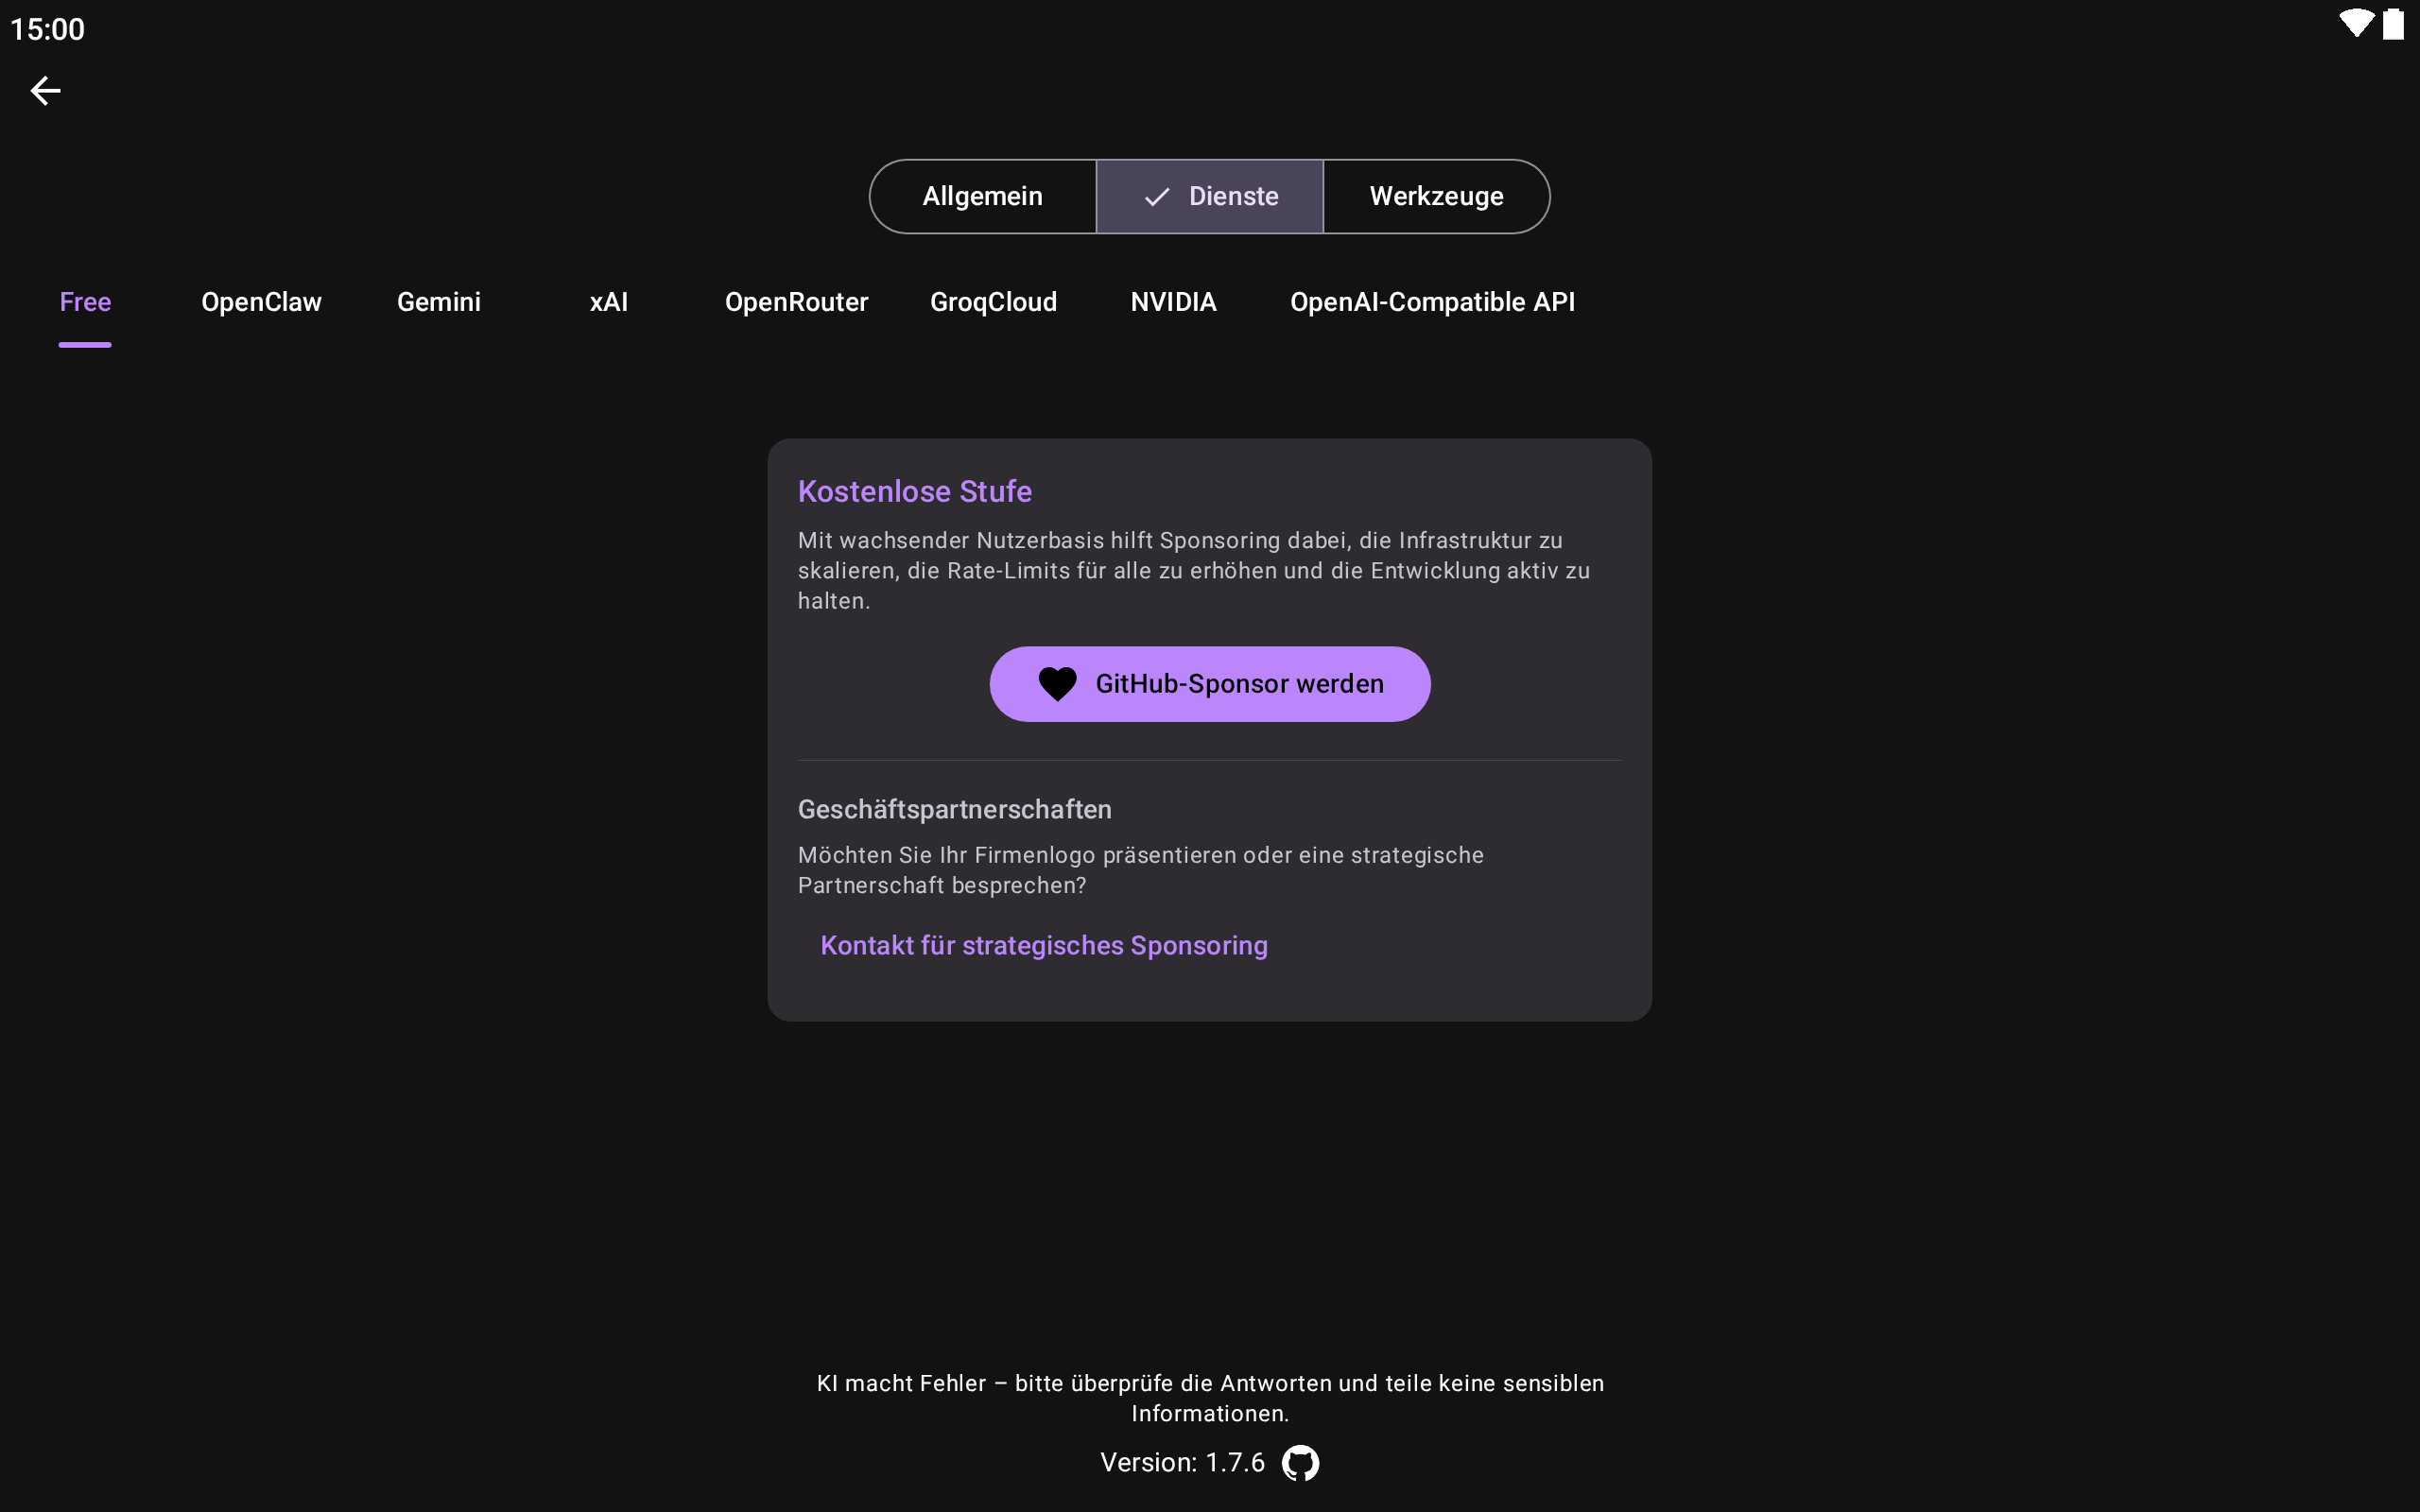
Task: Switch to the Werkzeuge segment
Action: [x=1436, y=197]
